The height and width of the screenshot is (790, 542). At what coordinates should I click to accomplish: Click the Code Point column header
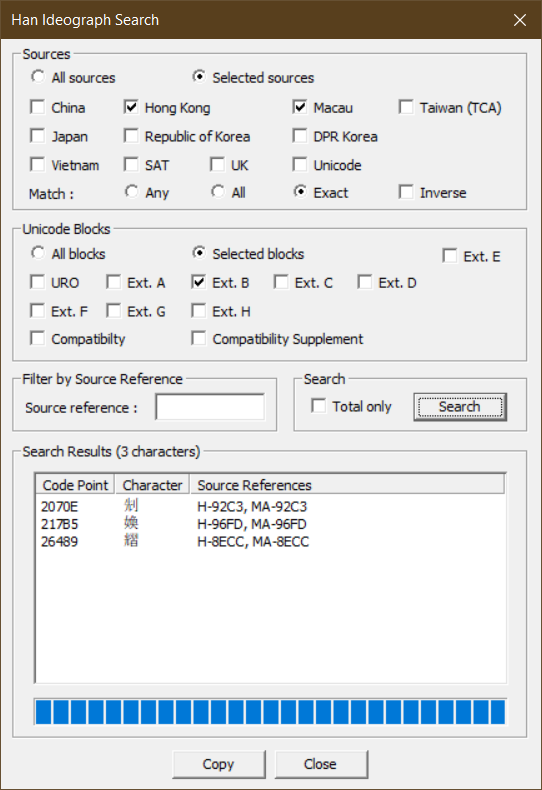75,485
